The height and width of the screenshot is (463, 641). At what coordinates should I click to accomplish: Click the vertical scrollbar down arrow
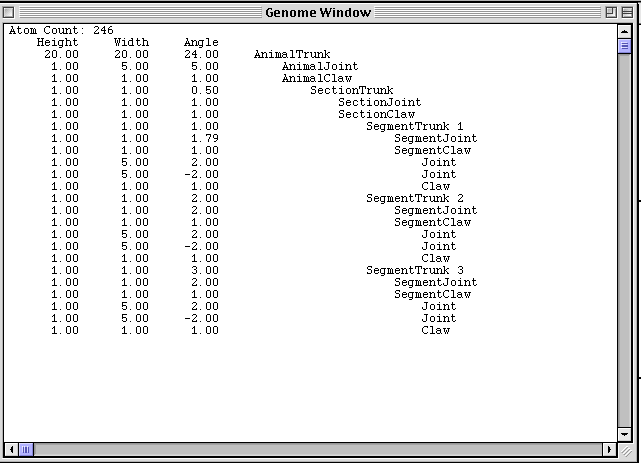[624, 434]
